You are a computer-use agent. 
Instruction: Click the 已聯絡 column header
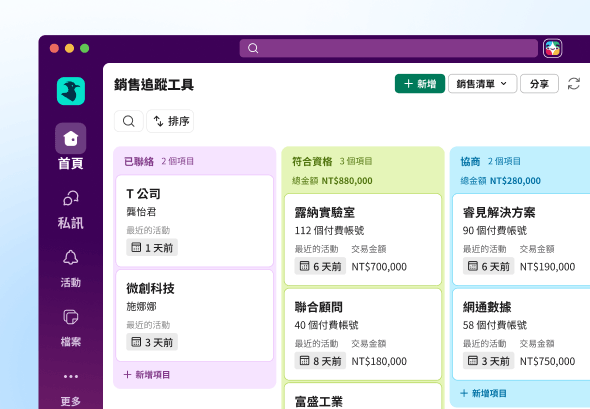pyautogui.click(x=139, y=161)
